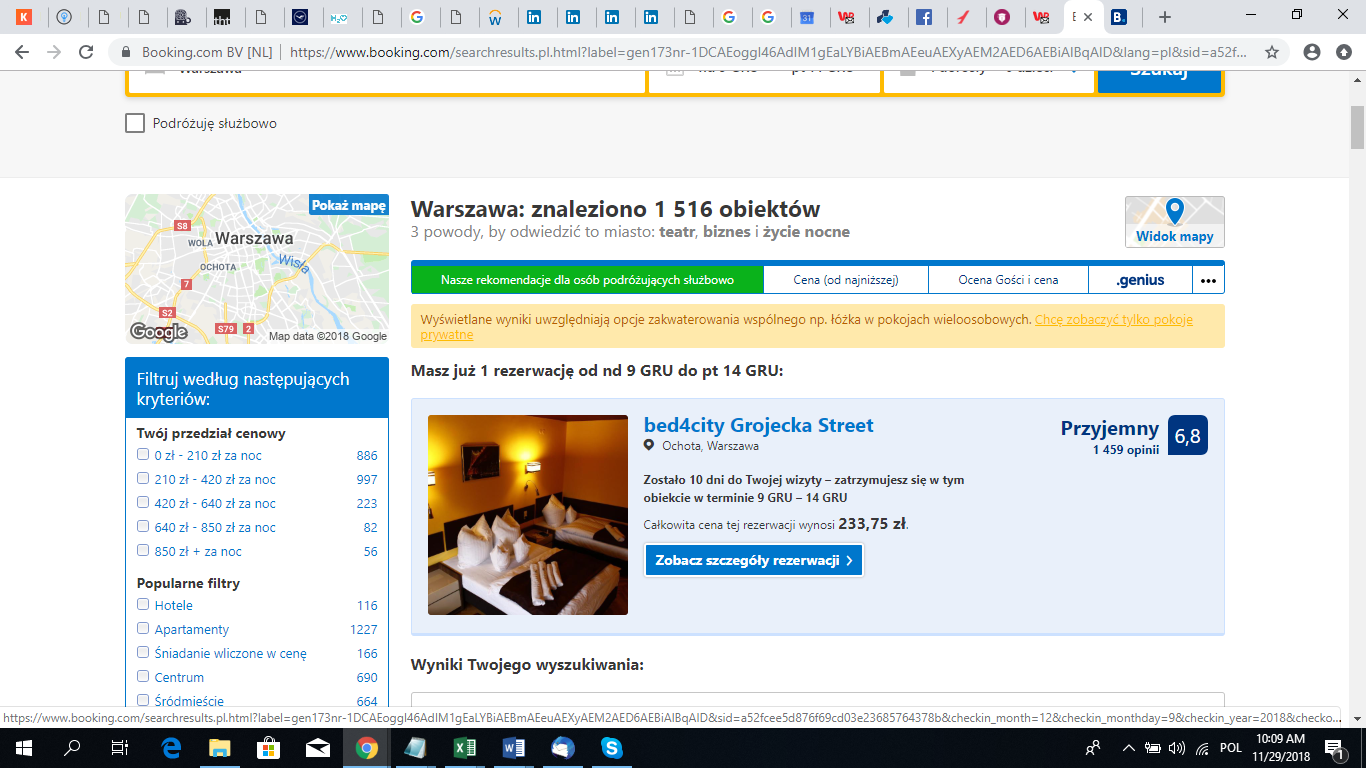
Task: Click the Pokaż mapę button on the map
Action: [349, 206]
